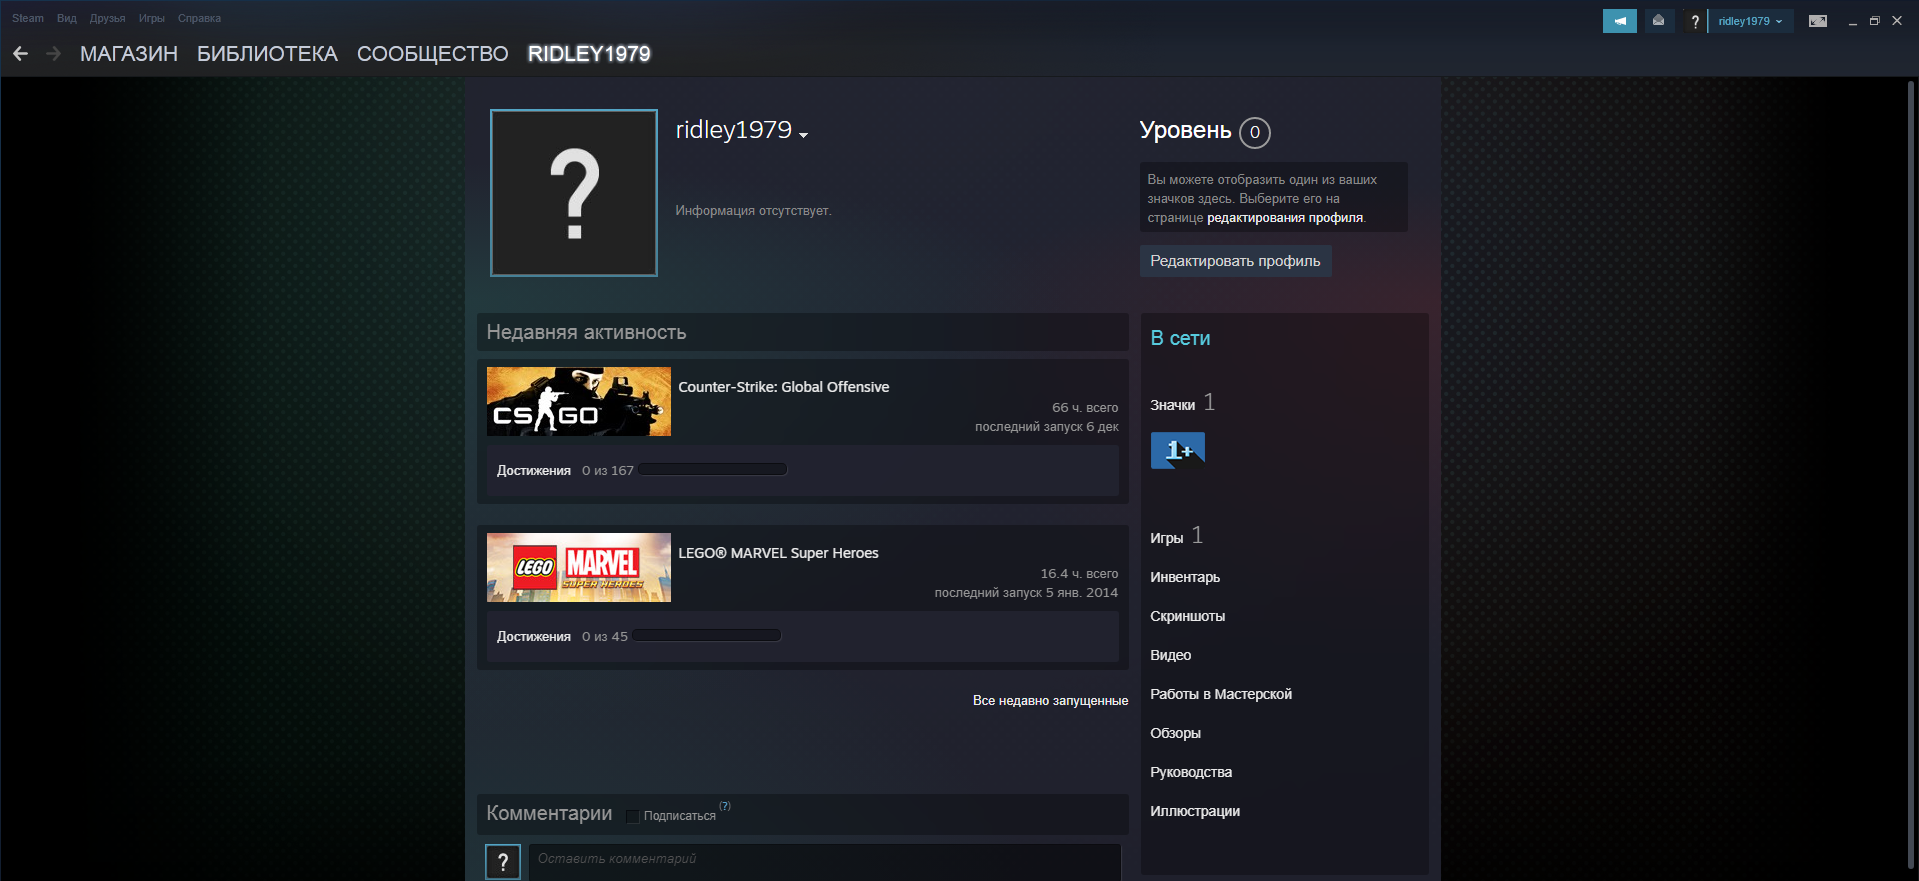The width and height of the screenshot is (1919, 881).
Task: Switch to Big Picture mode icon
Action: [1818, 21]
